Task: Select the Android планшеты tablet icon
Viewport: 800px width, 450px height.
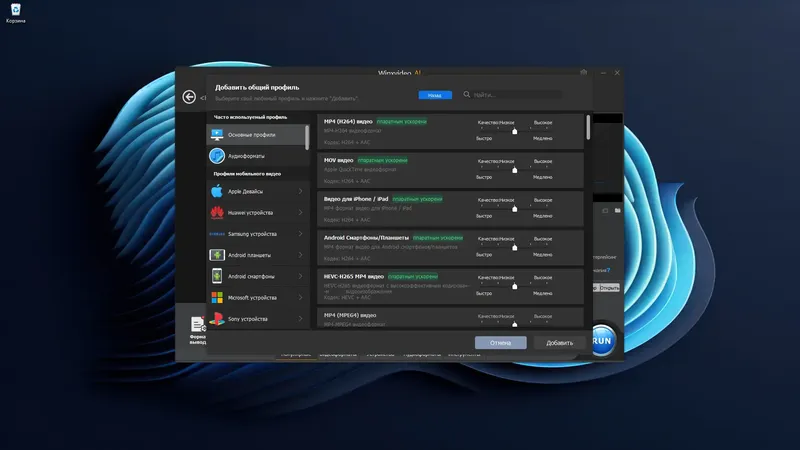Action: click(217, 255)
